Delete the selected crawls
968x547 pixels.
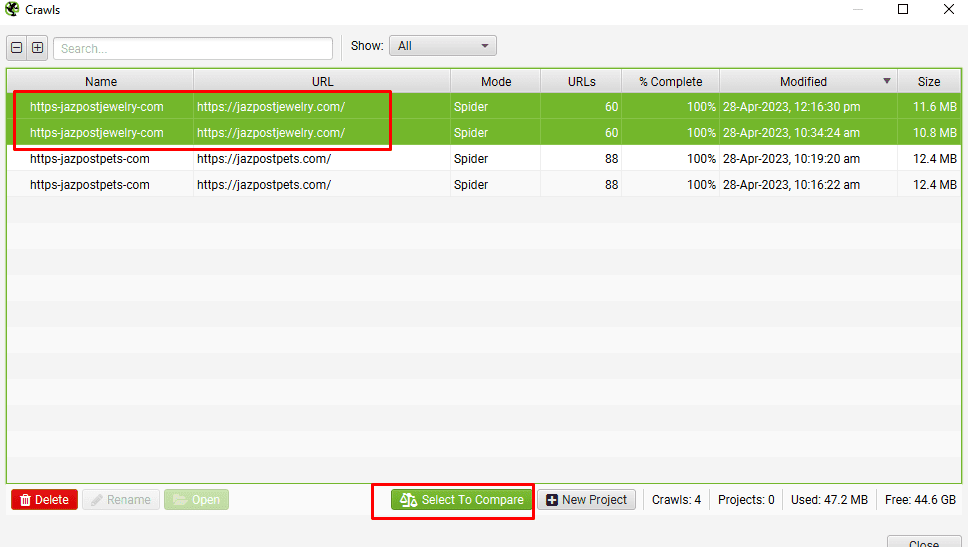[44, 499]
